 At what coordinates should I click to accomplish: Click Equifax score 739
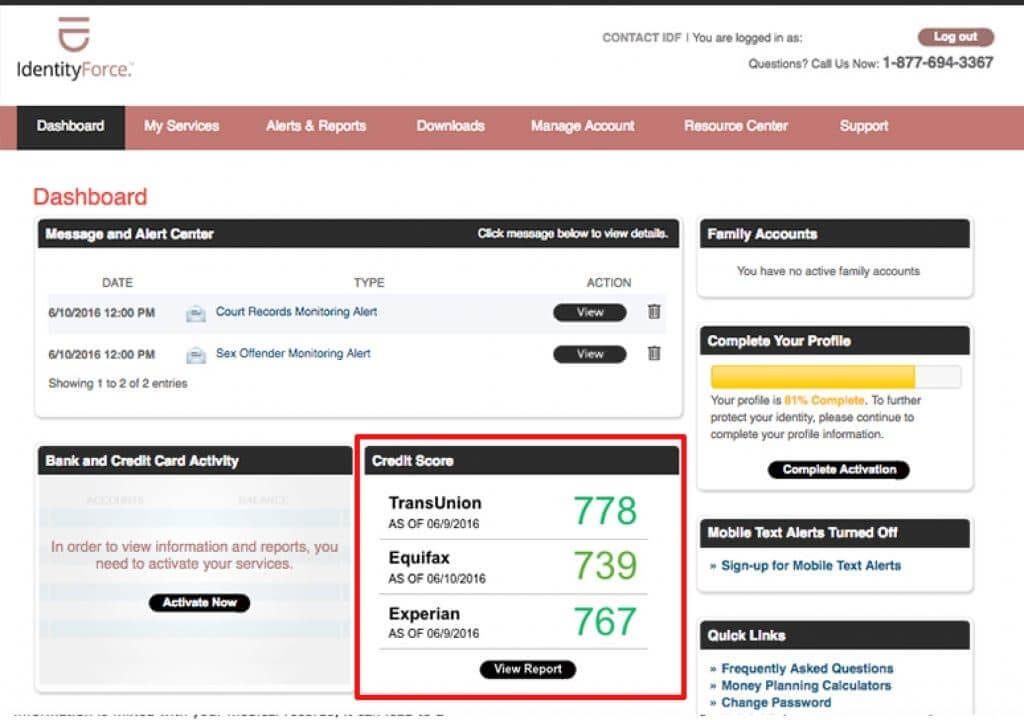pyautogui.click(x=605, y=566)
